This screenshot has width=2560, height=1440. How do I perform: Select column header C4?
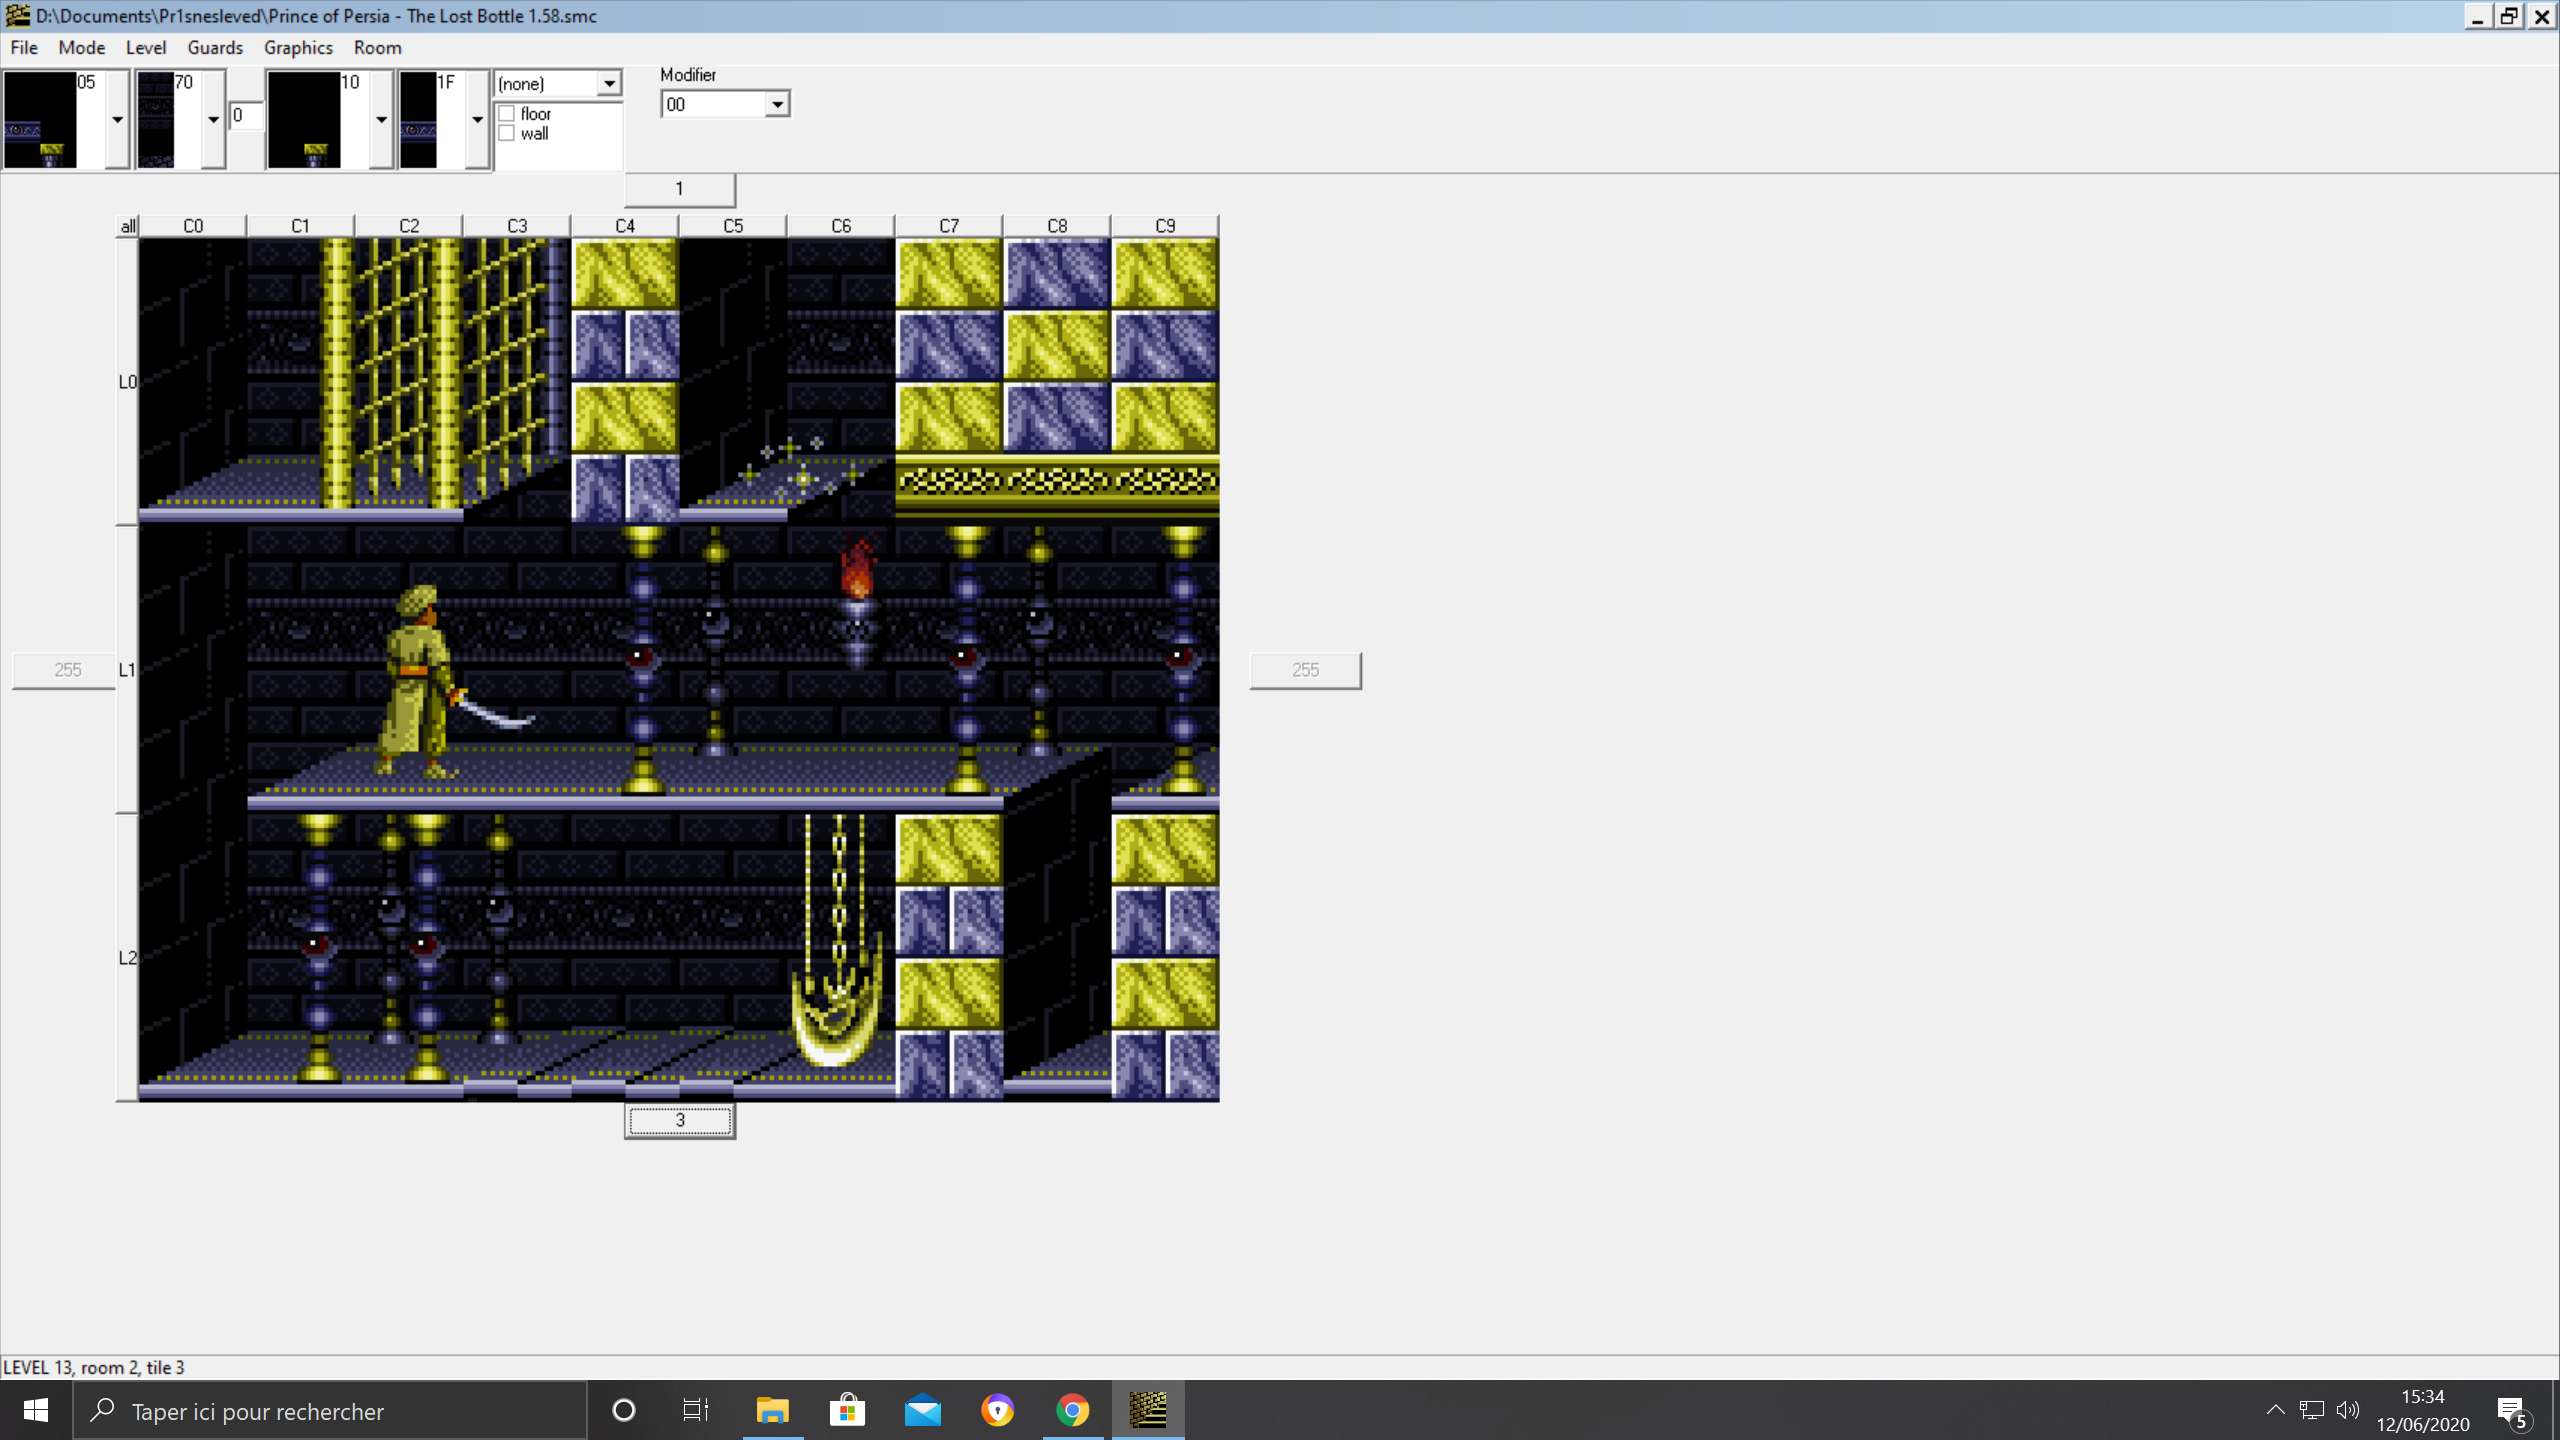(x=625, y=226)
